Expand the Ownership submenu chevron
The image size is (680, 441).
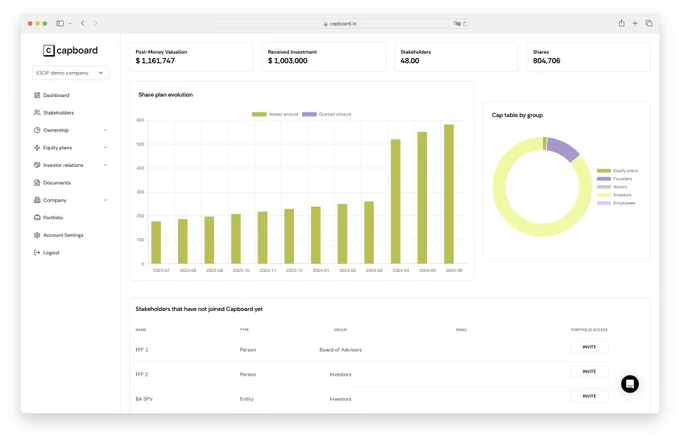(105, 130)
